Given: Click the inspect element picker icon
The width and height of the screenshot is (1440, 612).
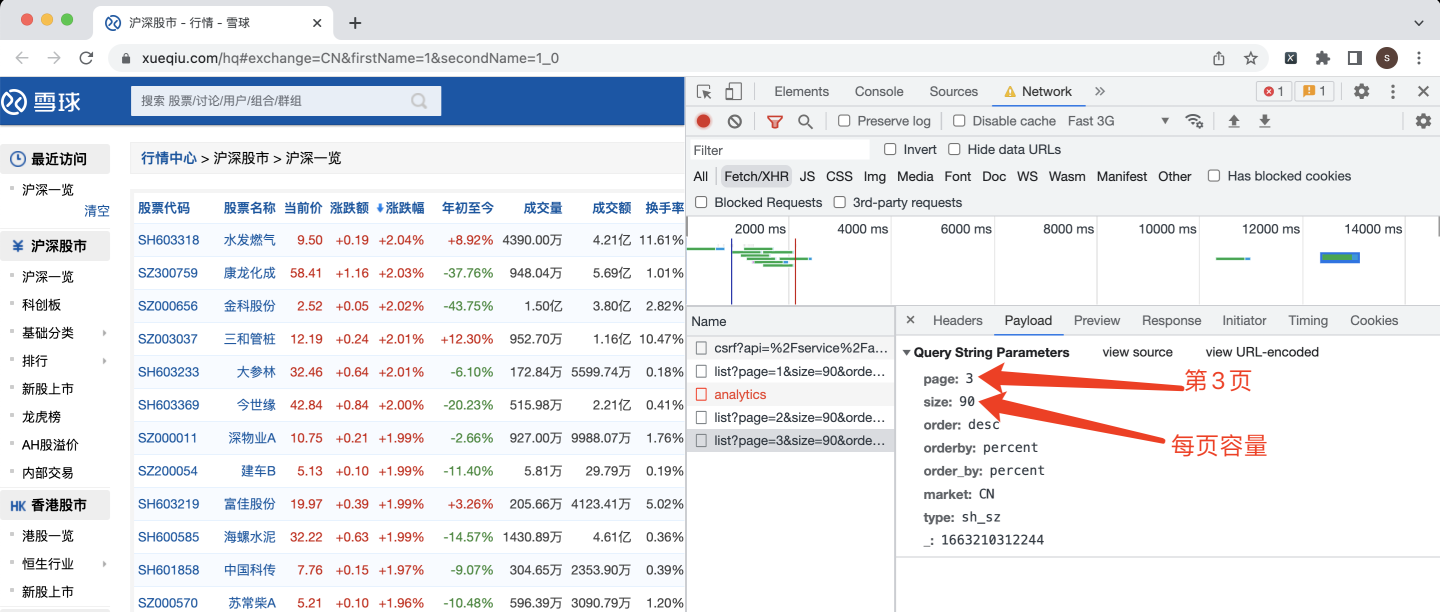Looking at the screenshot, I should tap(704, 91).
